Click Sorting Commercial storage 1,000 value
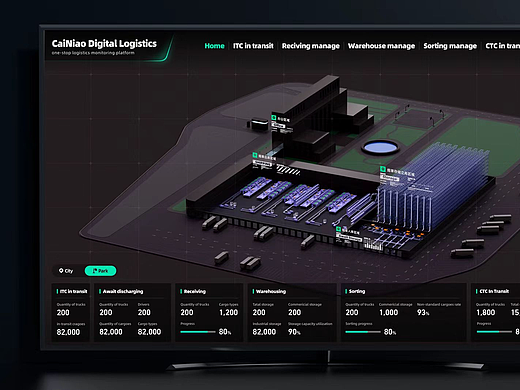The width and height of the screenshot is (520, 390). 389,312
